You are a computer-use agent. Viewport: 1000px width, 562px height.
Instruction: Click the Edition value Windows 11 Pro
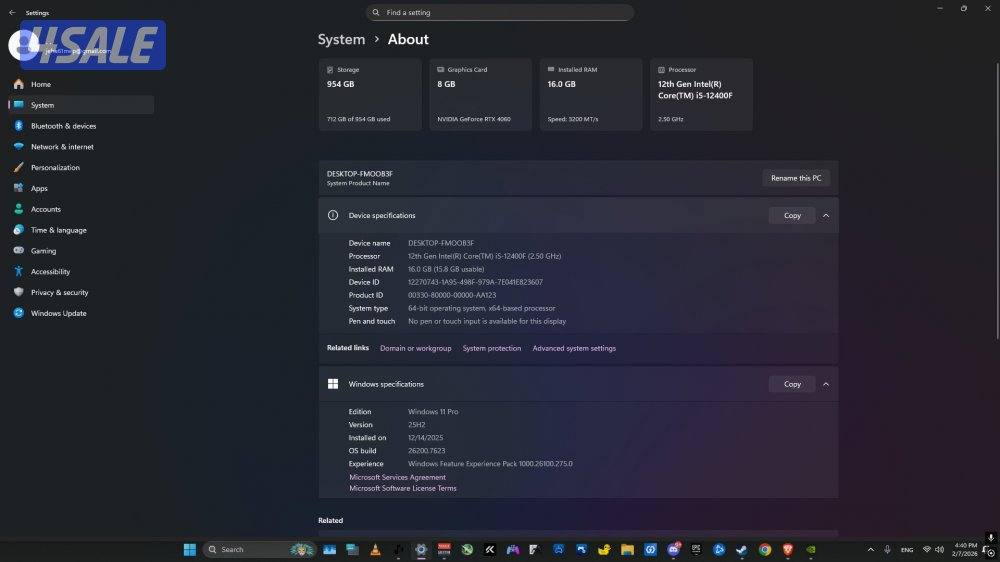click(433, 412)
